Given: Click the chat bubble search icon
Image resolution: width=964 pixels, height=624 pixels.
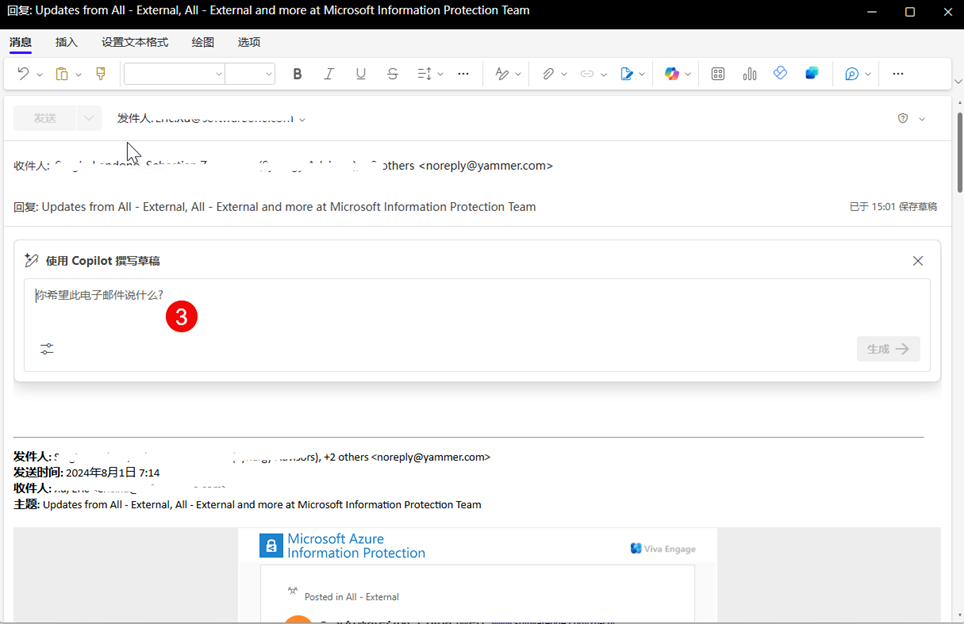Looking at the screenshot, I should pos(851,74).
